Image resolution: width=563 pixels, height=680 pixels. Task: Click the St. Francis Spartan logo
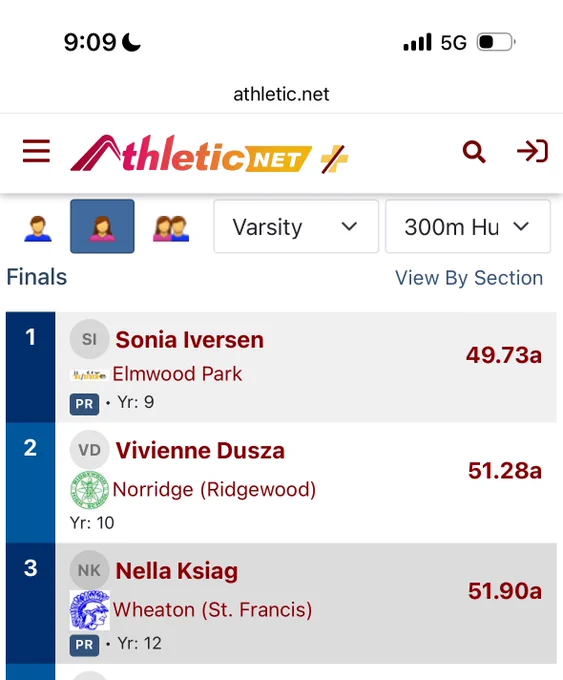pos(89,610)
